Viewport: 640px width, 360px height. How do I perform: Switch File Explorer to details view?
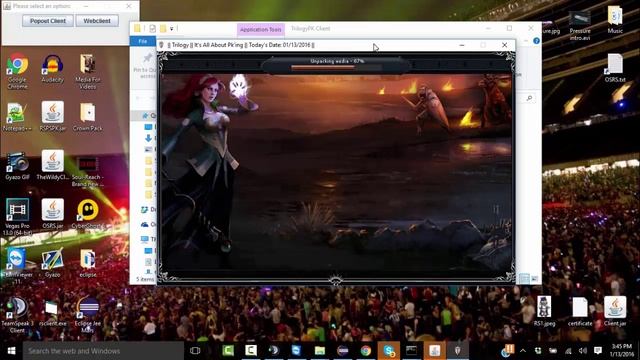pyautogui.click(x=524, y=279)
